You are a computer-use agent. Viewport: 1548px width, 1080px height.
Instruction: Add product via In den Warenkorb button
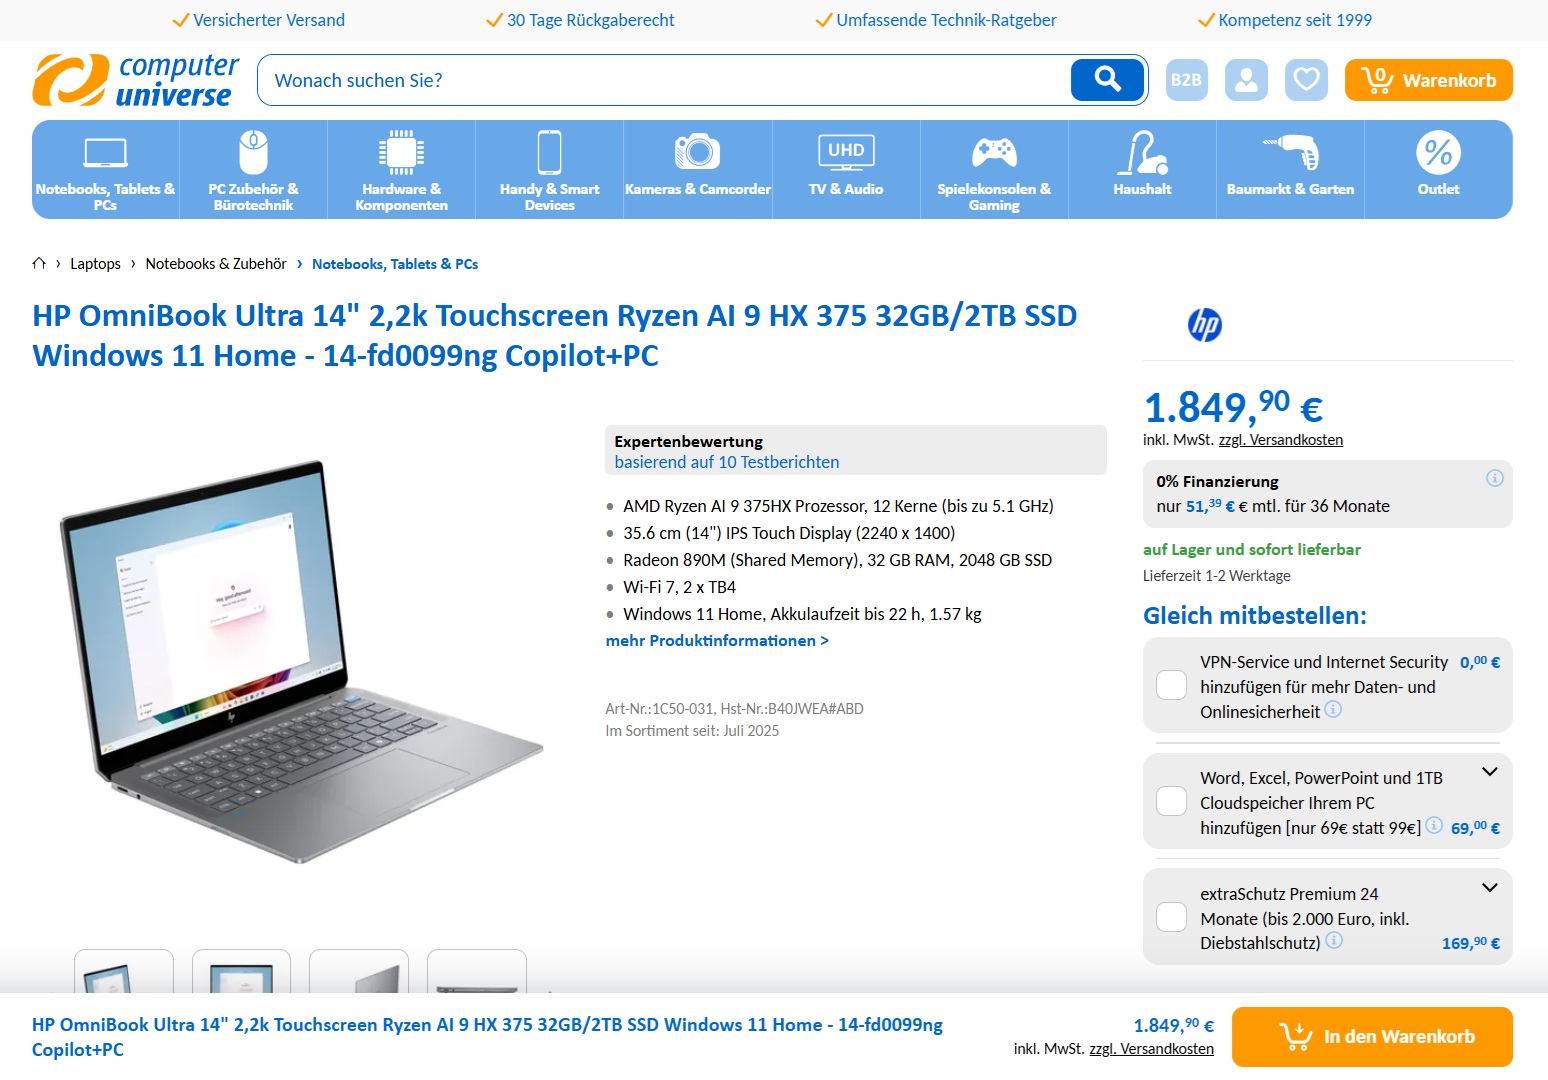1372,1037
